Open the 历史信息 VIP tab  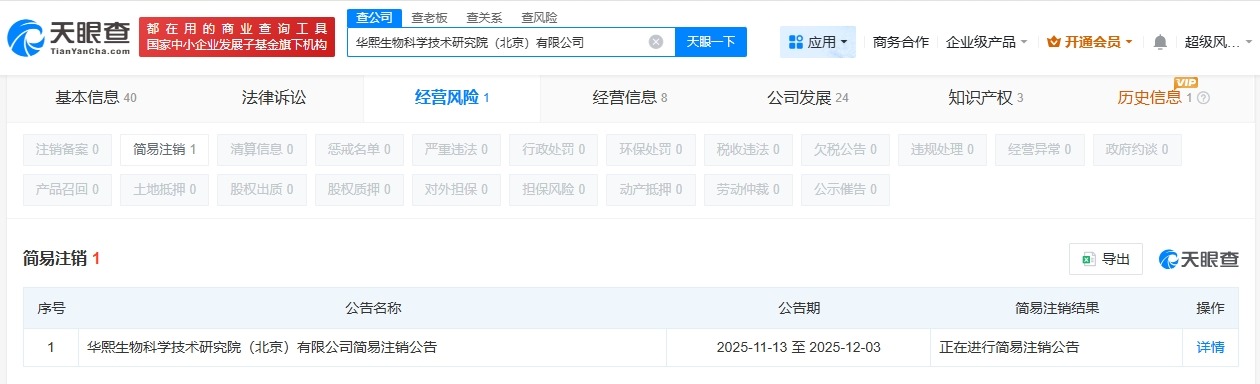click(1155, 98)
